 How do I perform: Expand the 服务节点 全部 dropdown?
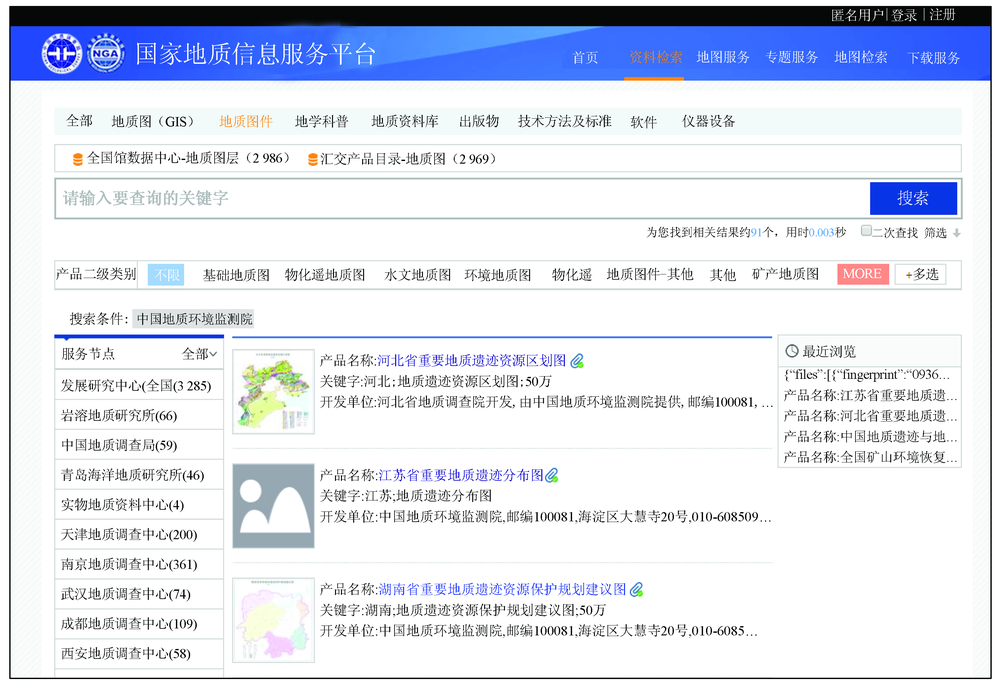tap(200, 354)
